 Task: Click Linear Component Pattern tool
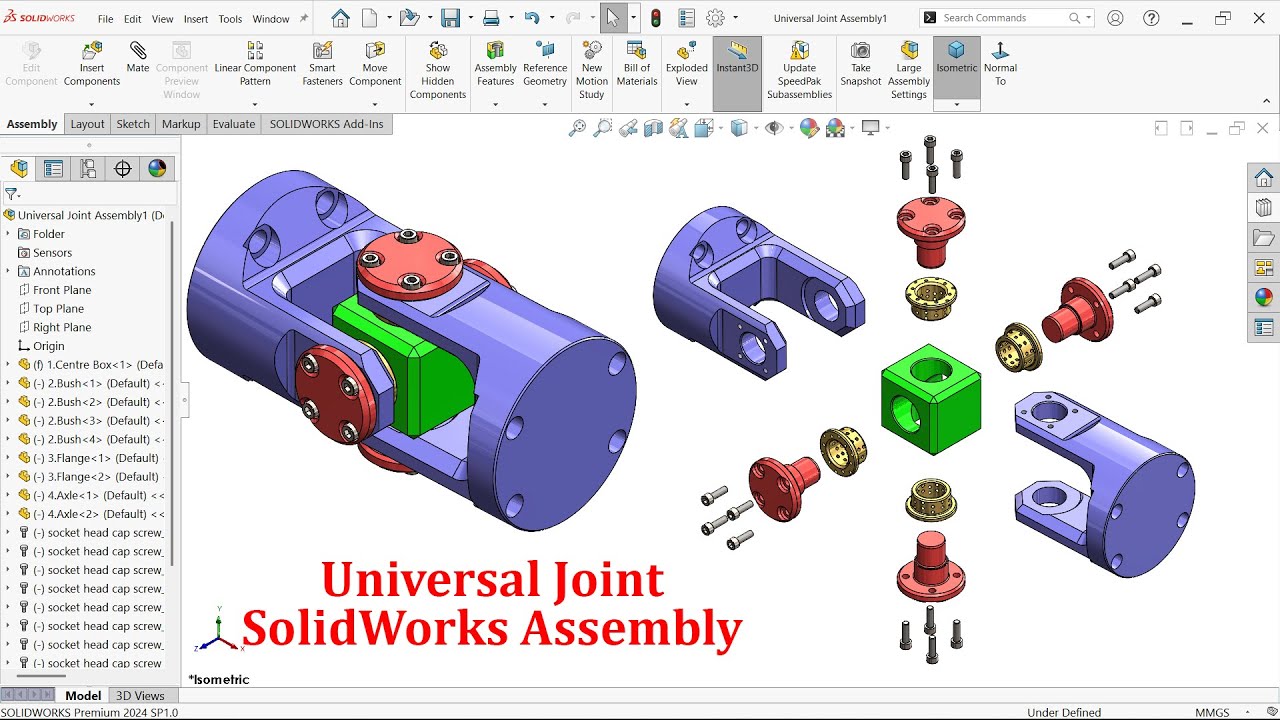coord(255,65)
